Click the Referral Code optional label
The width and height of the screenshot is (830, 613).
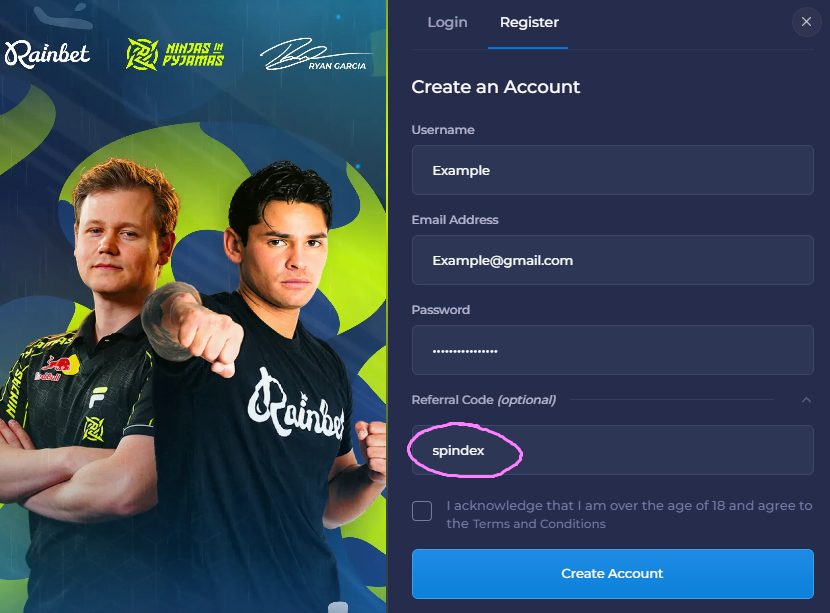(483, 399)
